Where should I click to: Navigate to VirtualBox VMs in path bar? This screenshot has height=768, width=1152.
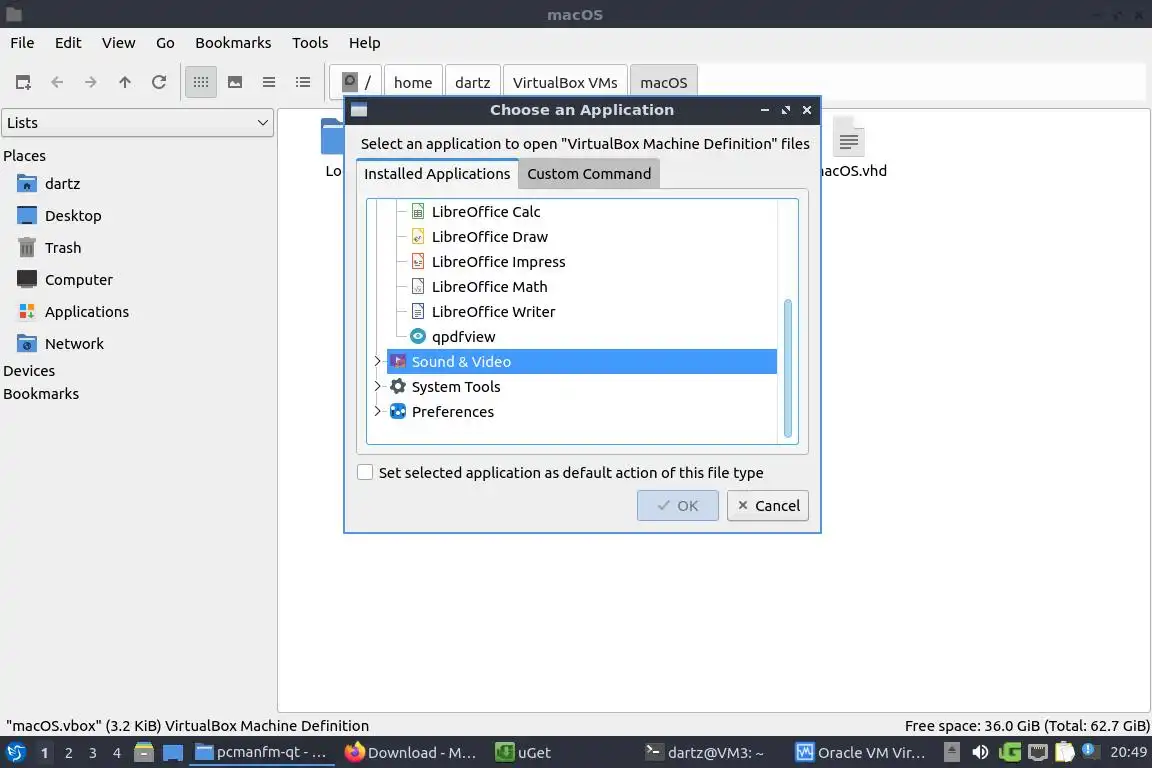[565, 82]
